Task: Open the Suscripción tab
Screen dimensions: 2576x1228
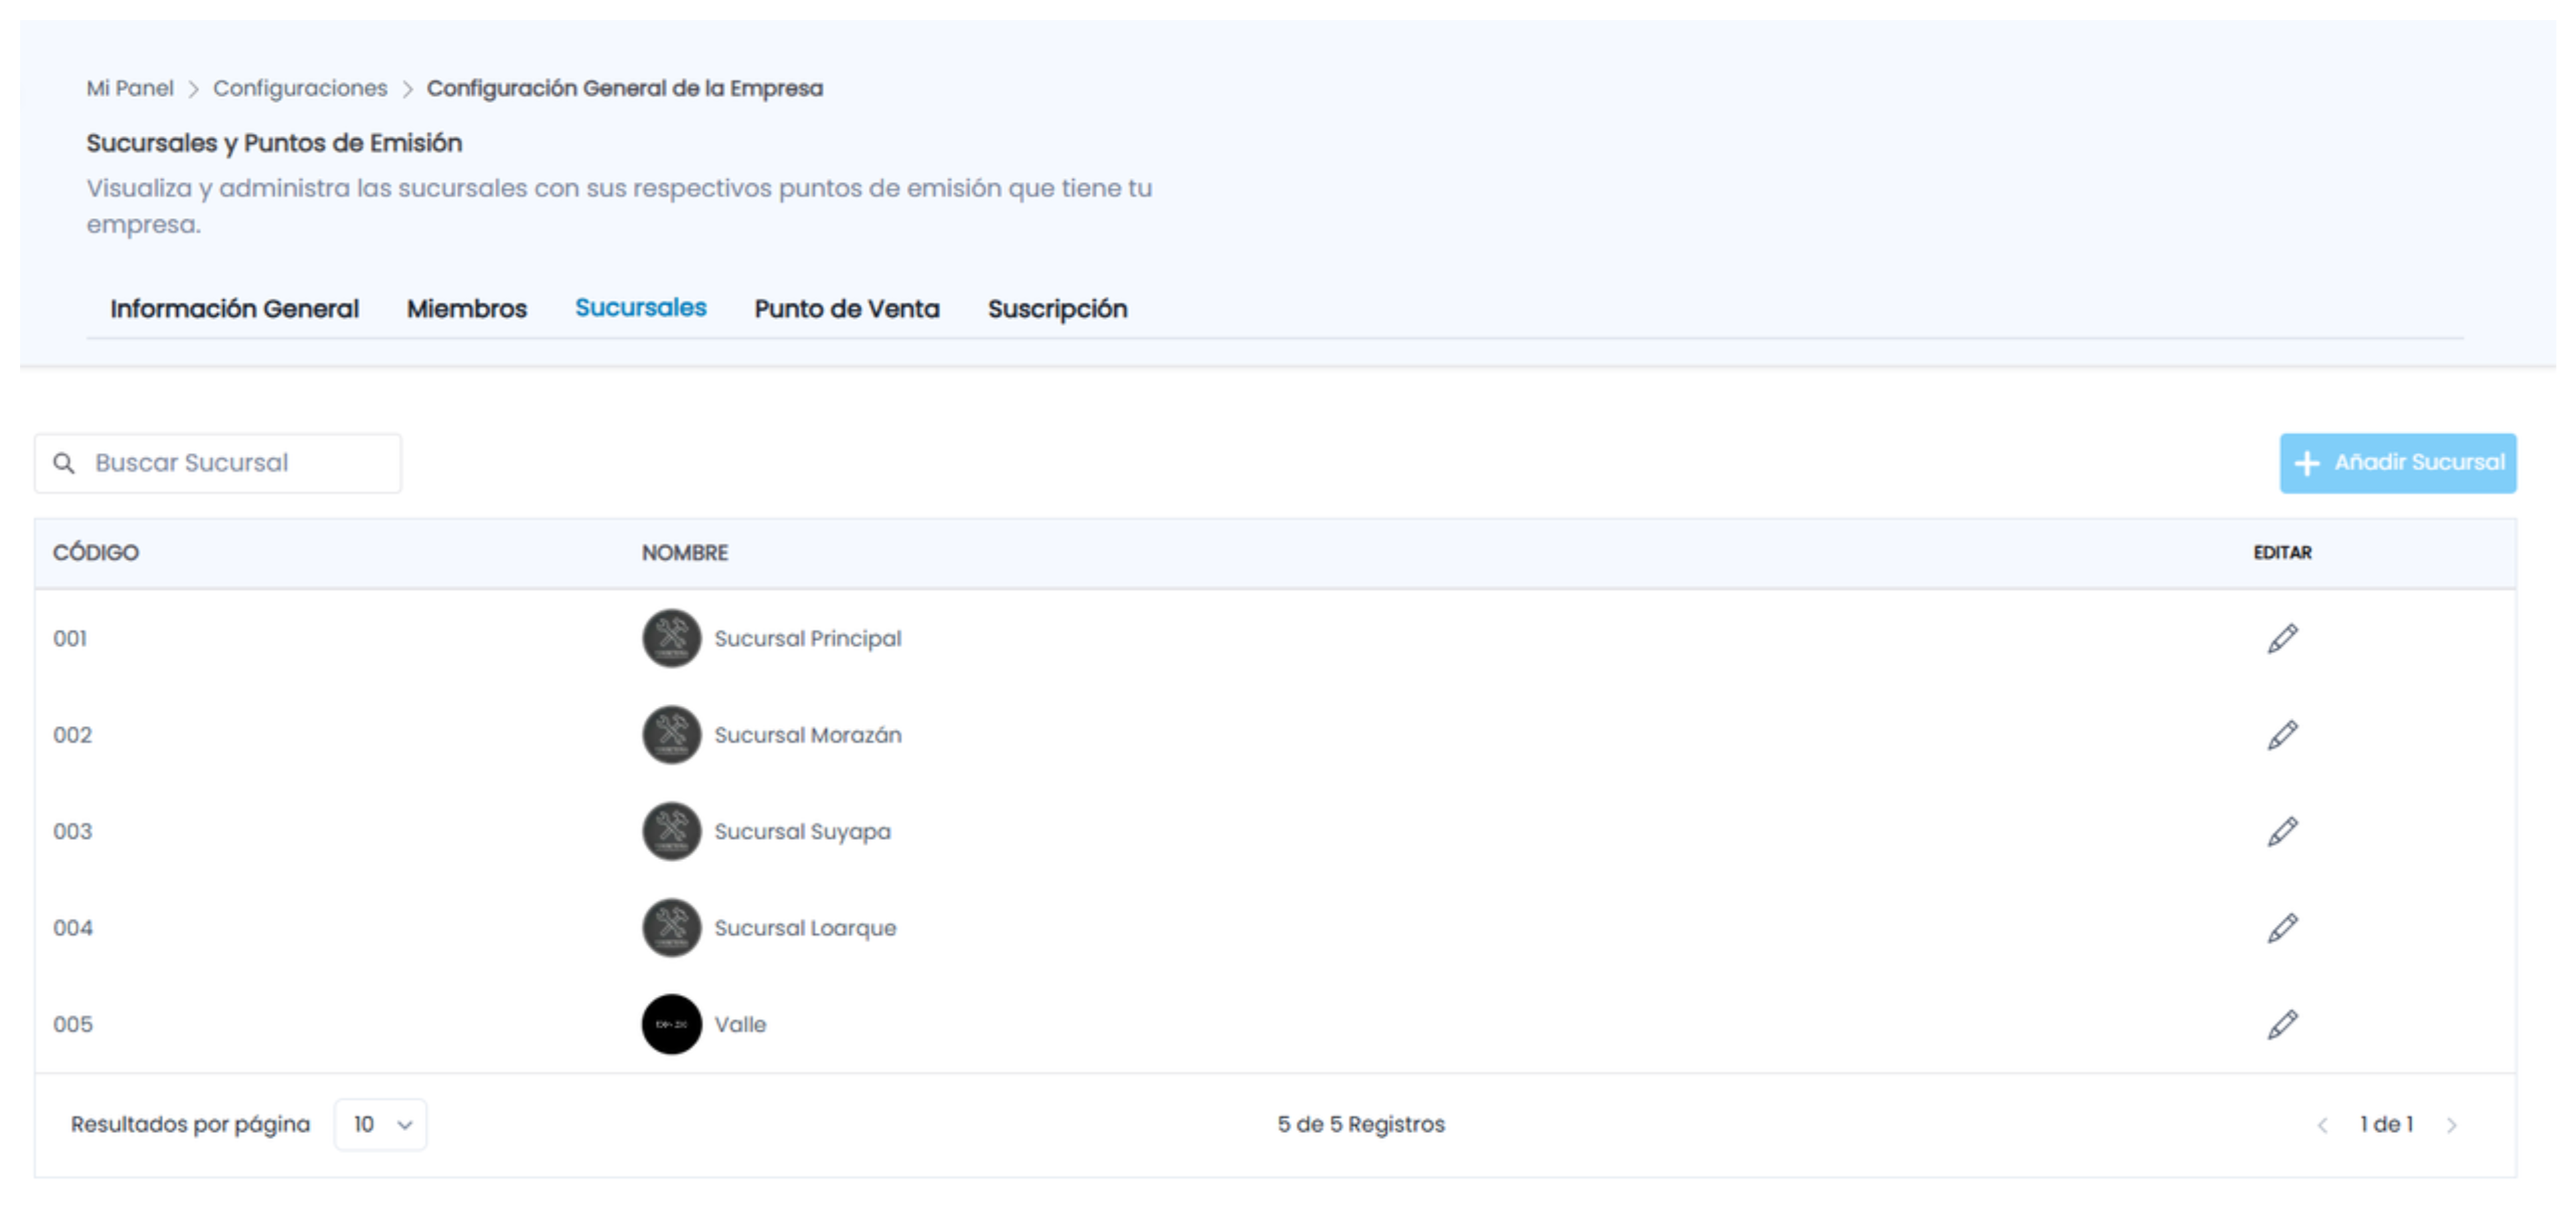Action: [1057, 309]
